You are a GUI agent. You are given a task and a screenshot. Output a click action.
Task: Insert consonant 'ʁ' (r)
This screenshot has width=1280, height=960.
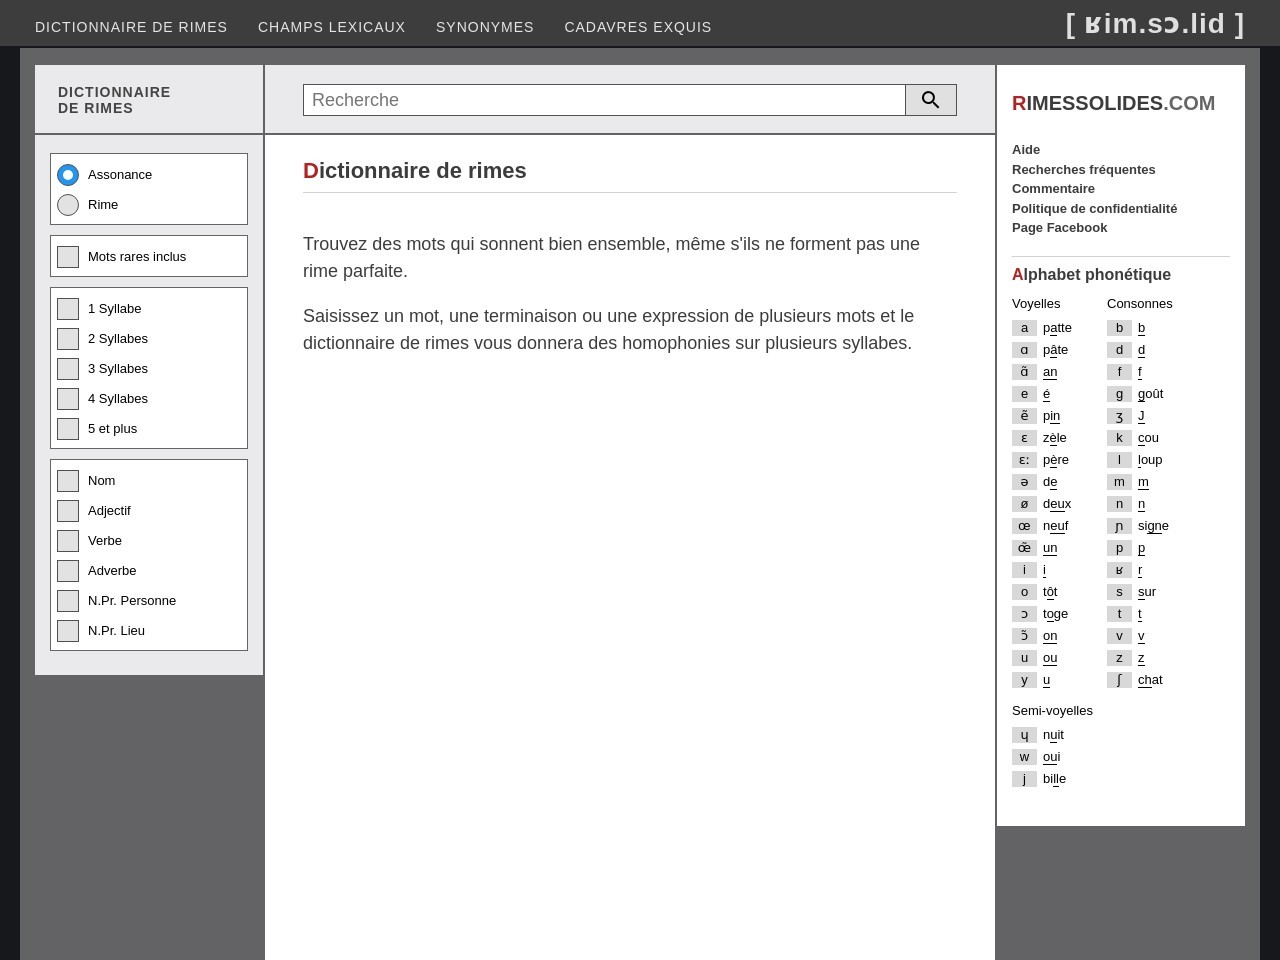(x=1119, y=570)
